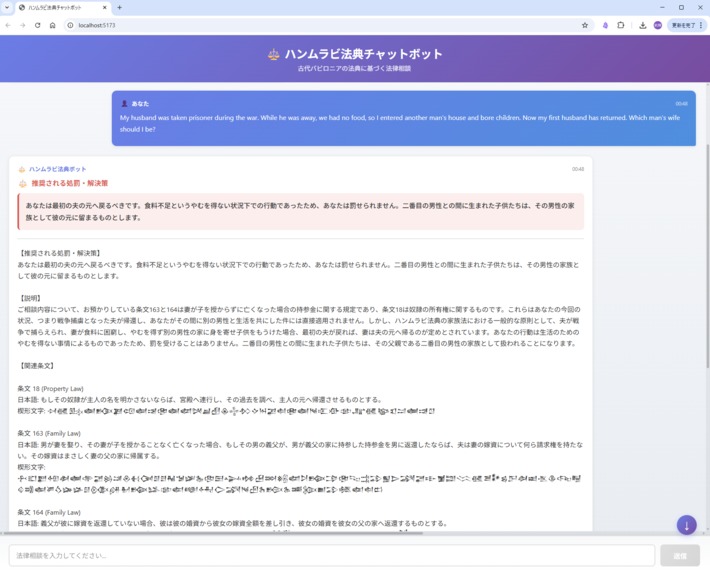Open the home page icon
The height and width of the screenshot is (573, 710).
53,25
